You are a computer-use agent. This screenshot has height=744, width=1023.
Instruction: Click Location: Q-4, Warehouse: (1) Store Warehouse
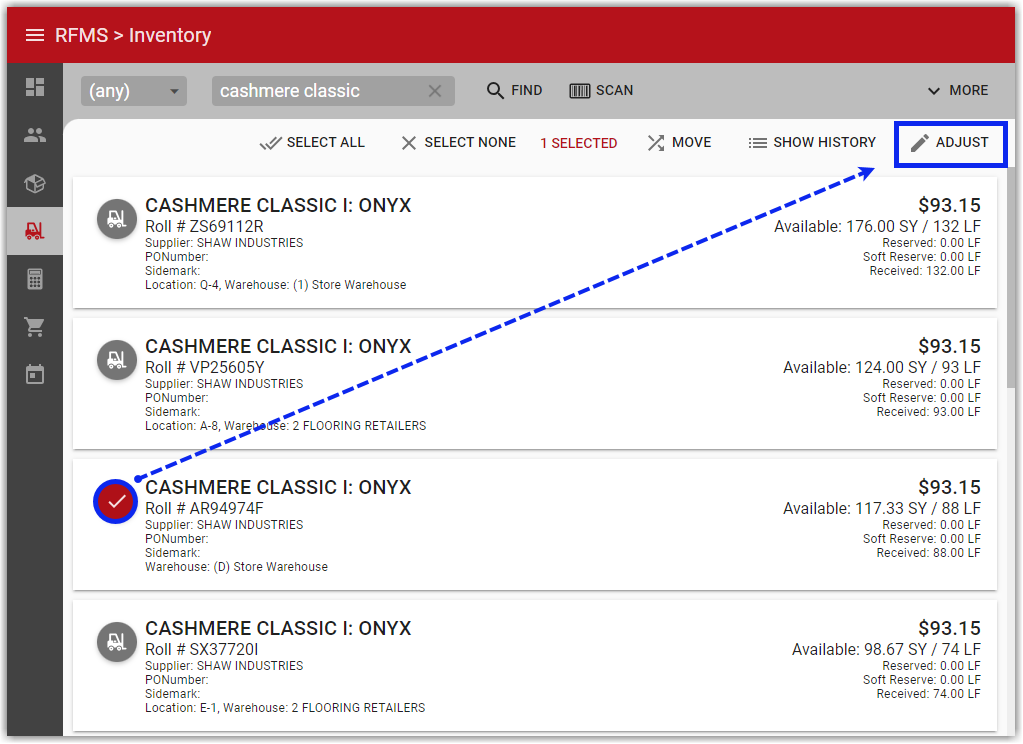(x=275, y=285)
